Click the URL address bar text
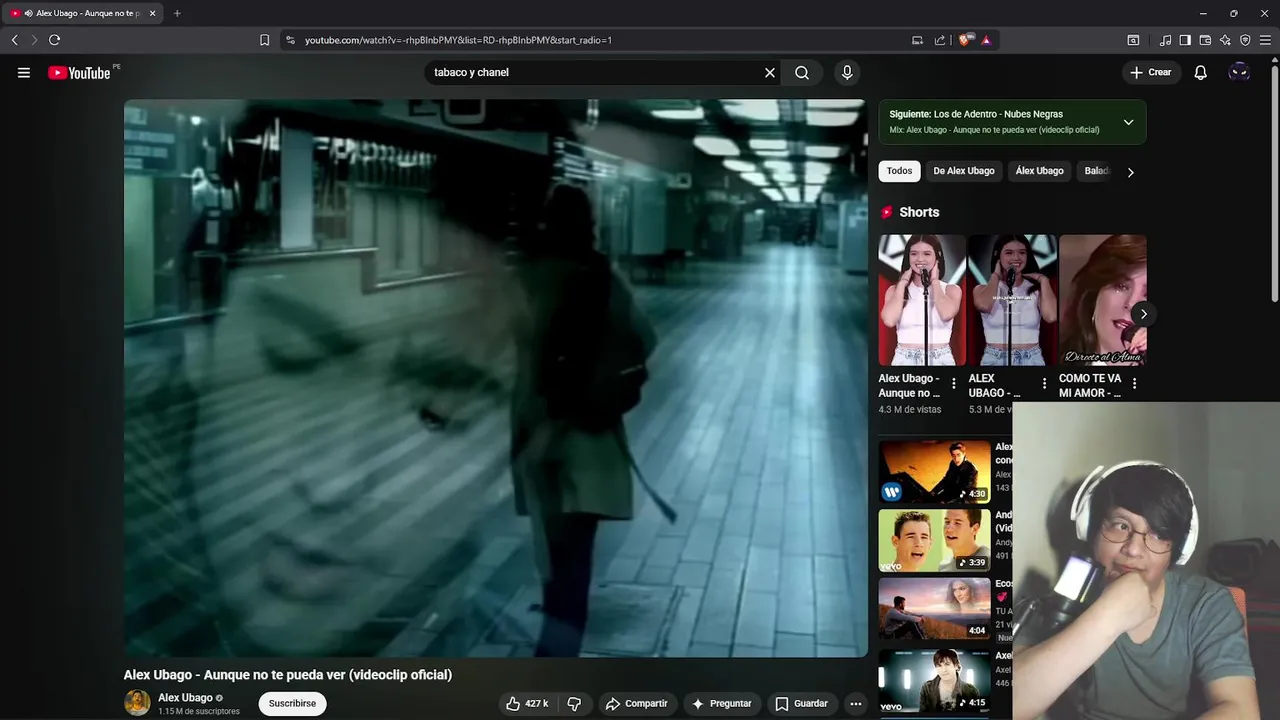 458,40
